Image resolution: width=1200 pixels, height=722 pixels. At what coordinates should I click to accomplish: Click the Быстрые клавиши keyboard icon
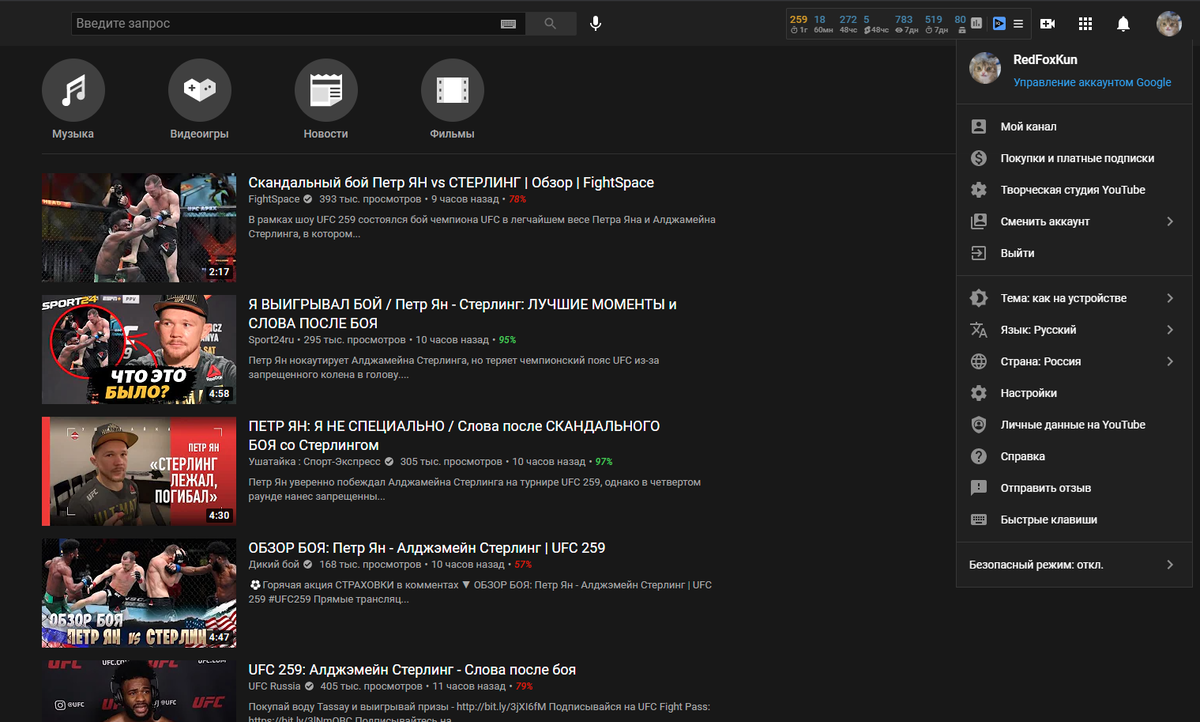coord(979,520)
